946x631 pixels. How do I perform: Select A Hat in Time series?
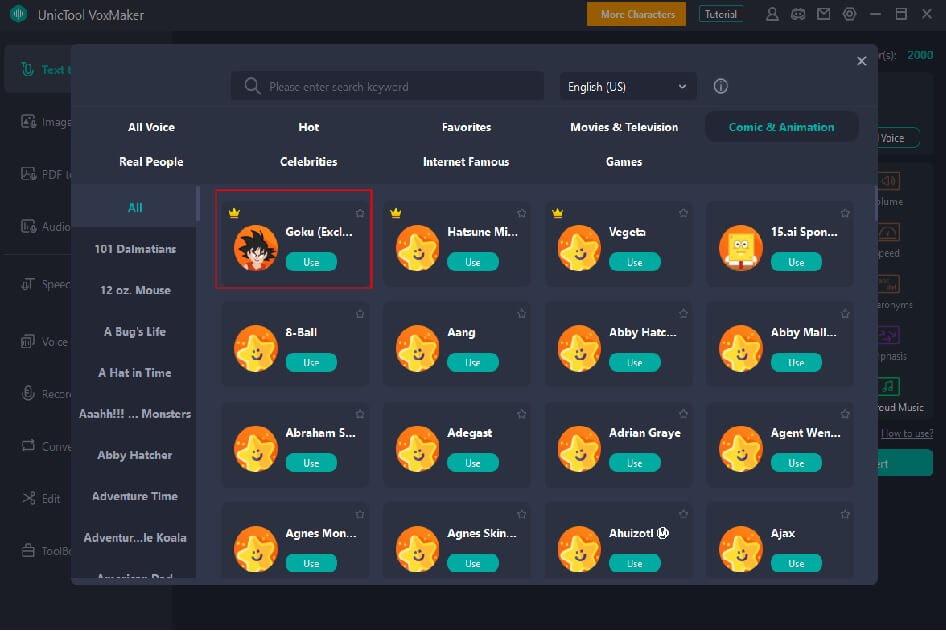pyautogui.click(x=135, y=373)
